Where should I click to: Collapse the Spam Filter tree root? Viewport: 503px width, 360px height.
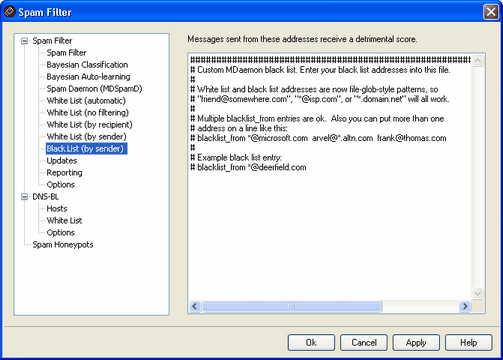point(24,41)
